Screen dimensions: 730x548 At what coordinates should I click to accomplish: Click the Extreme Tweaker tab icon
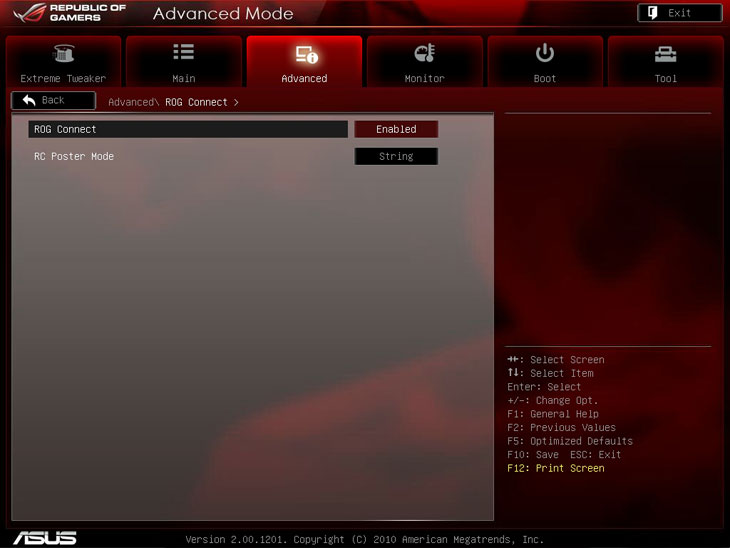(x=63, y=54)
